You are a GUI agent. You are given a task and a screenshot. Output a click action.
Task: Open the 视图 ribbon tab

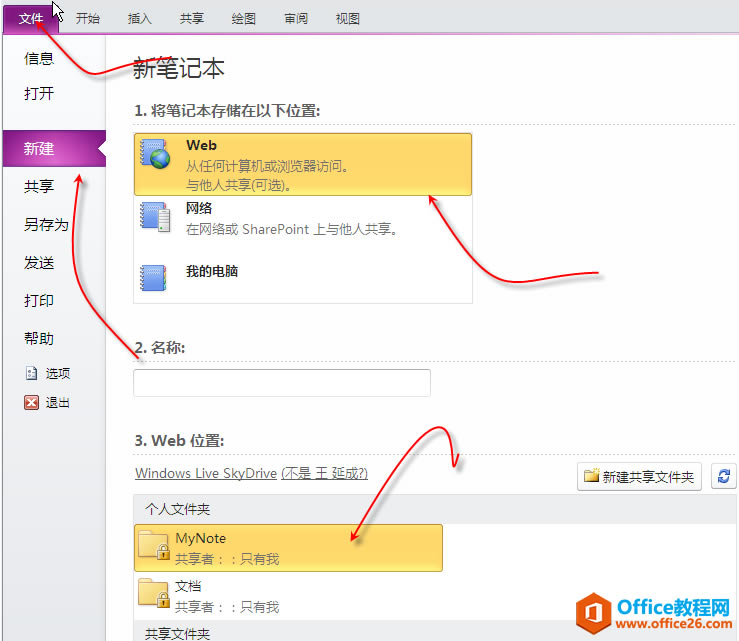348,19
